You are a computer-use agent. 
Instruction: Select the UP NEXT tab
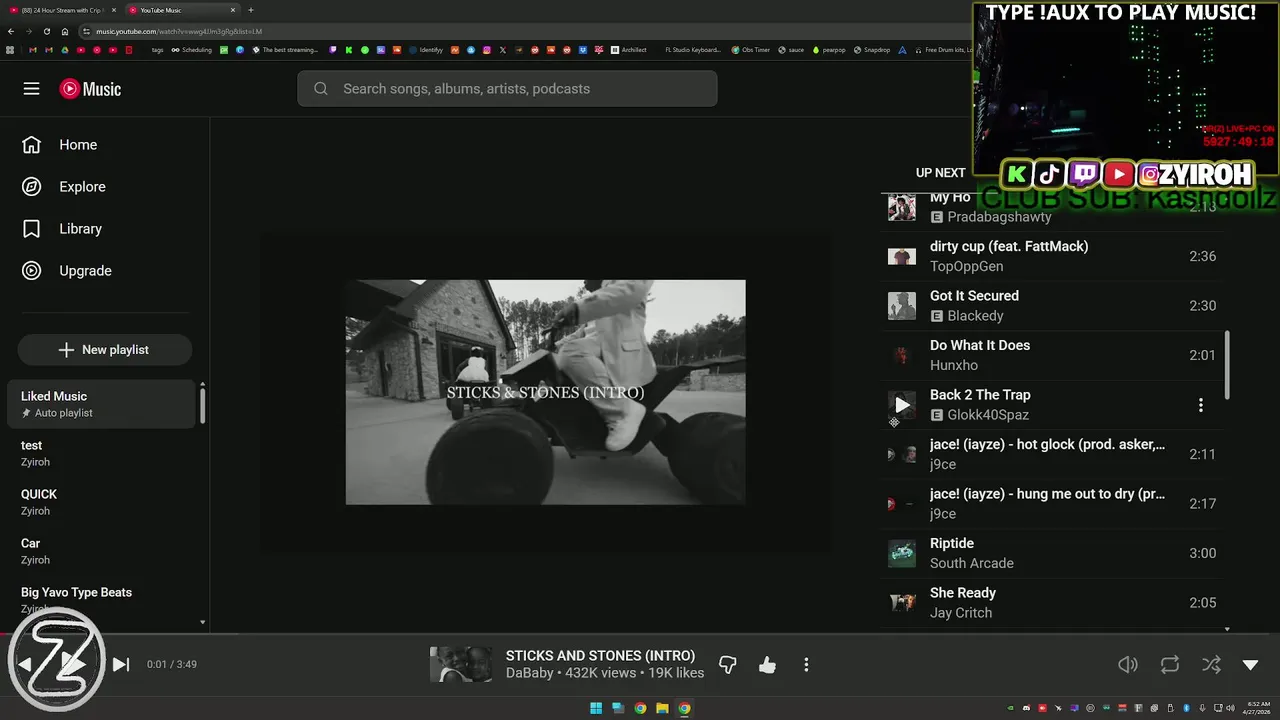pyautogui.click(x=940, y=173)
